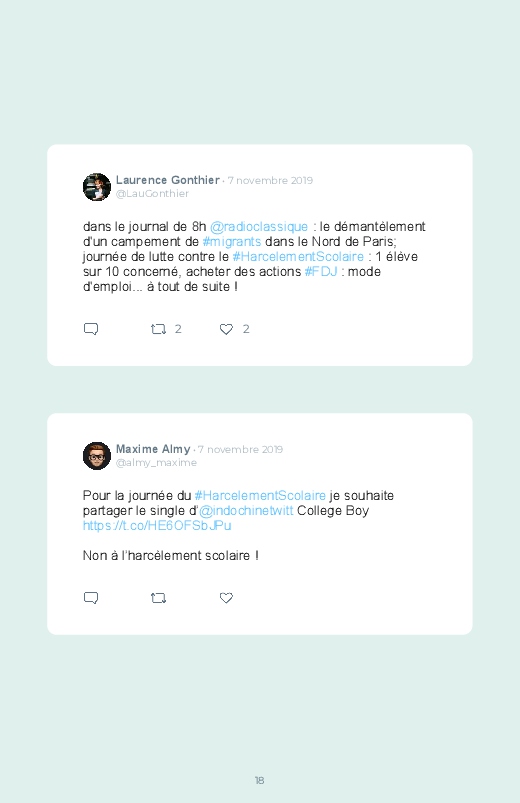Retweet Maxime Almy's tweet

coord(158,598)
